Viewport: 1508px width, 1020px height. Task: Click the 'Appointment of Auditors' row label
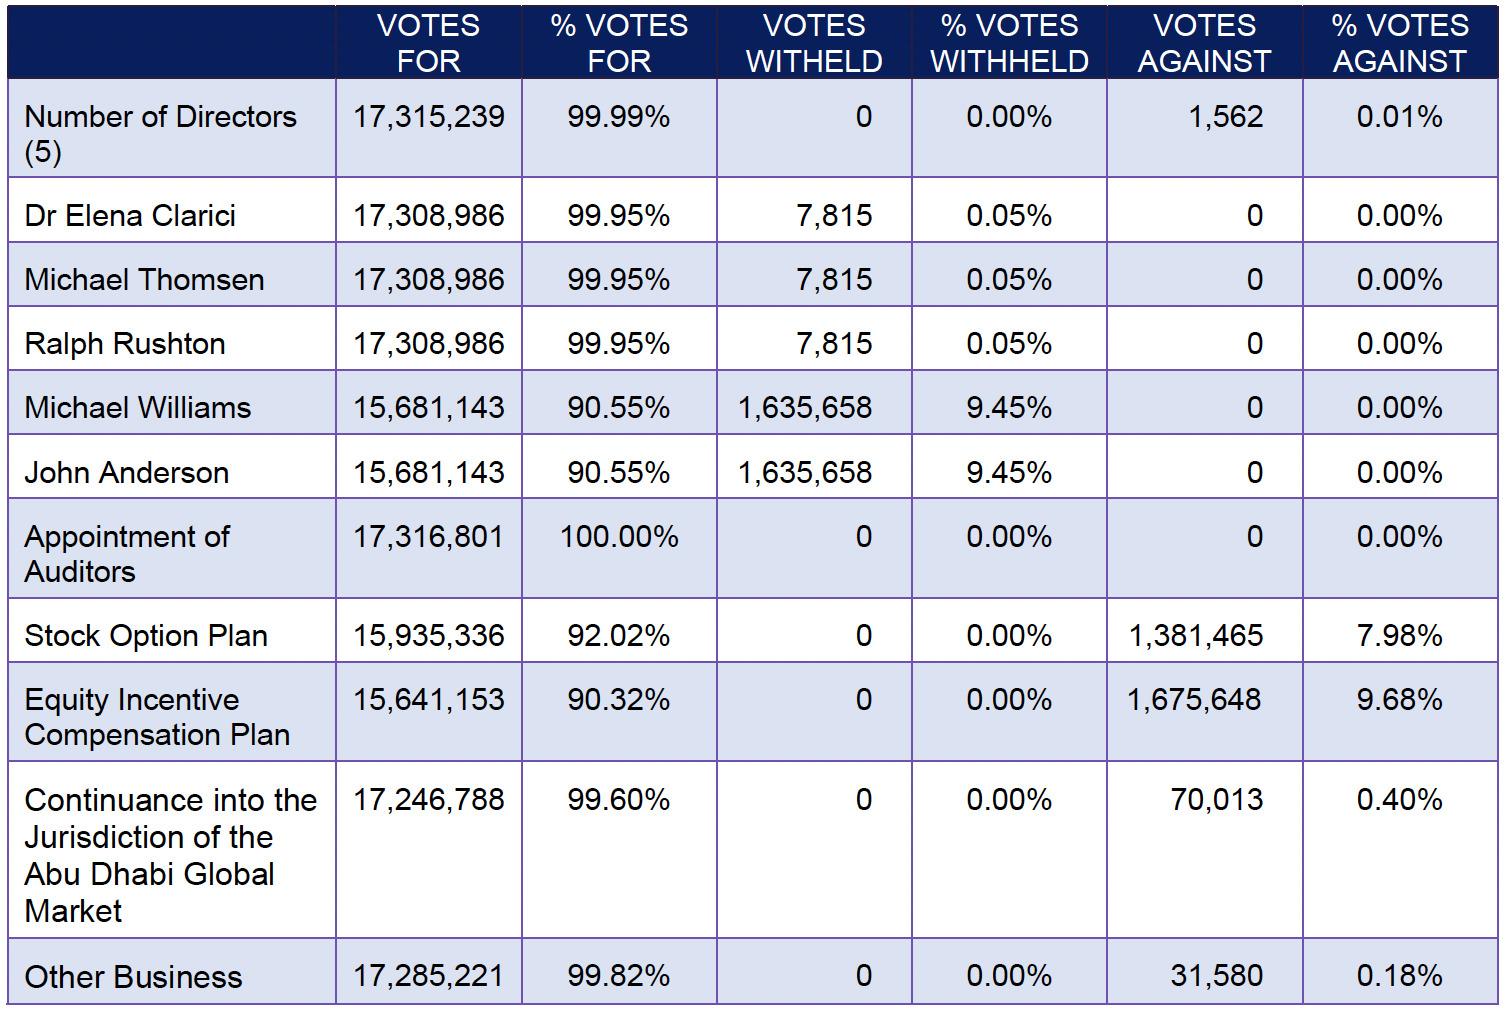pos(127,553)
